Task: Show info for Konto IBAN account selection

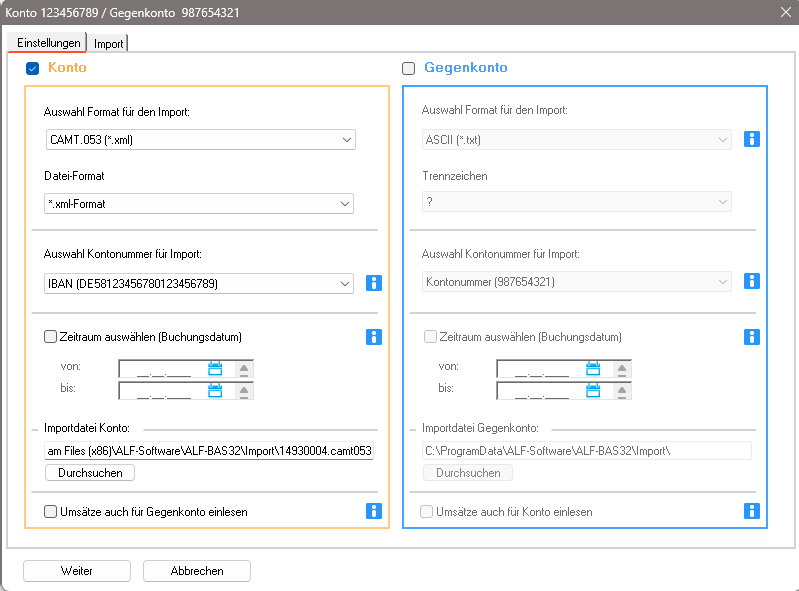Action: (x=374, y=283)
